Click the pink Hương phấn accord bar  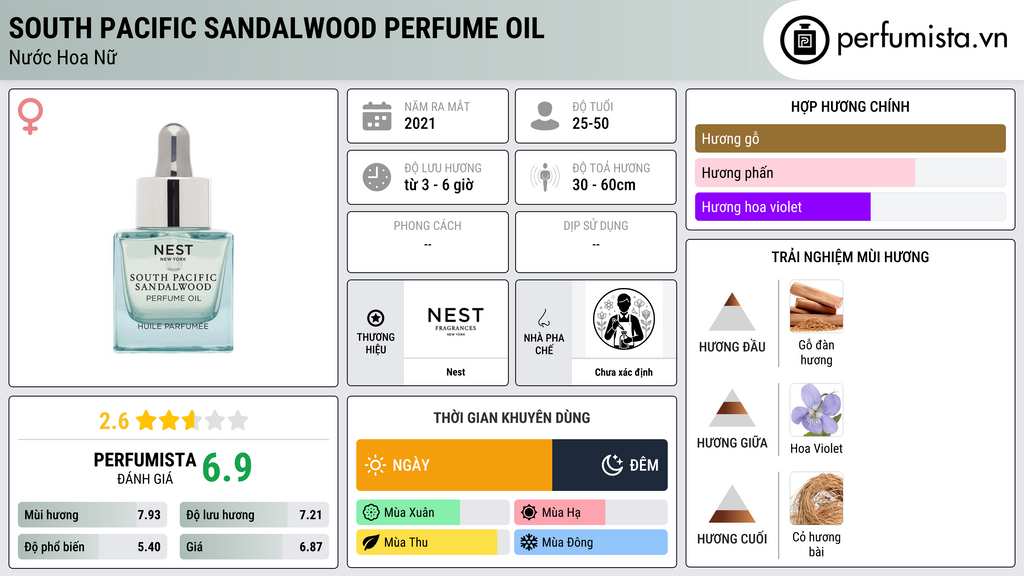850,172
